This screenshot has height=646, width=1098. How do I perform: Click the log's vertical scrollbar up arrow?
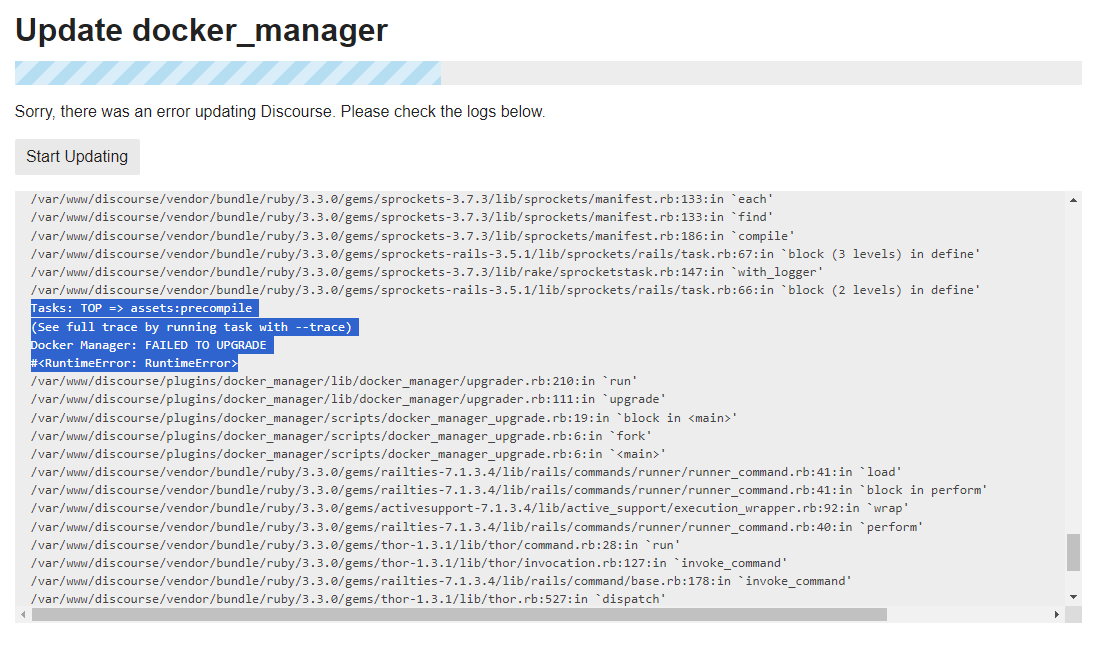pos(1073,200)
